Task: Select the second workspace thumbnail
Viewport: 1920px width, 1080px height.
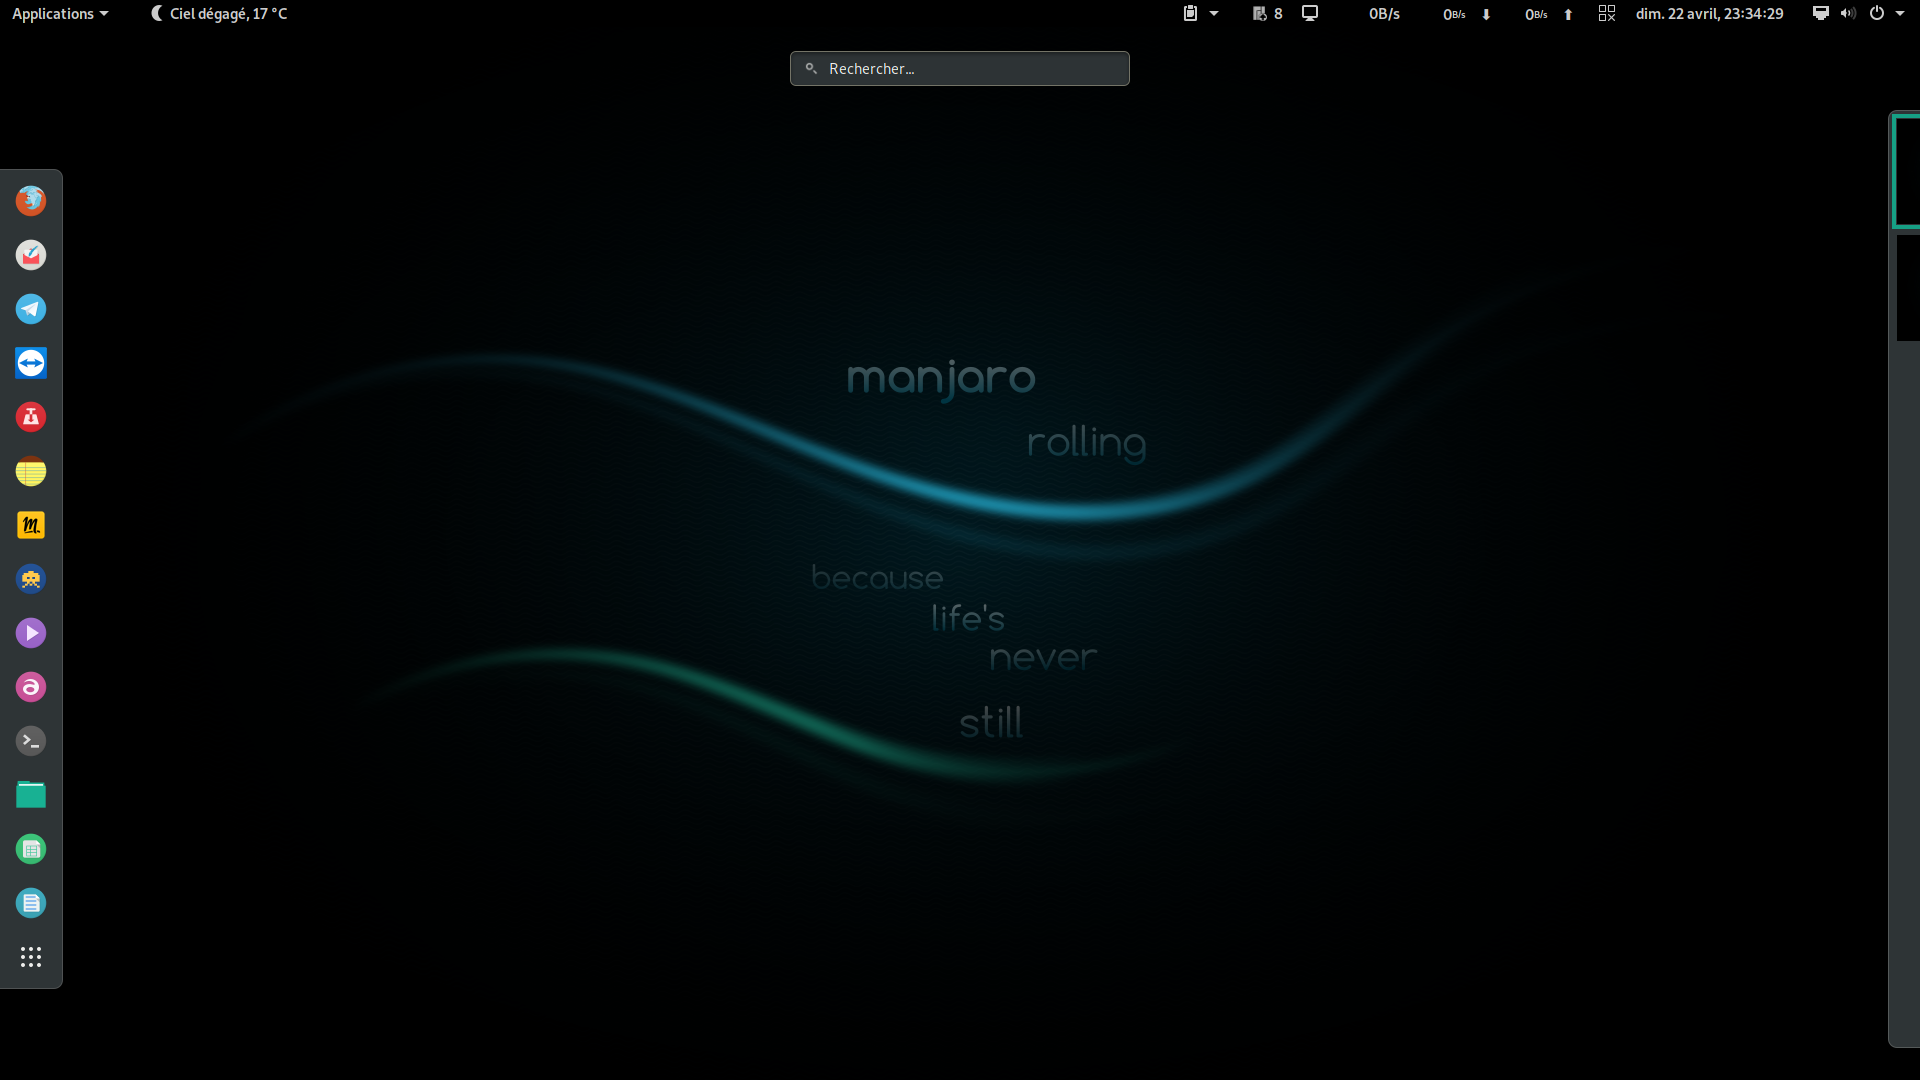Action: coord(1908,288)
